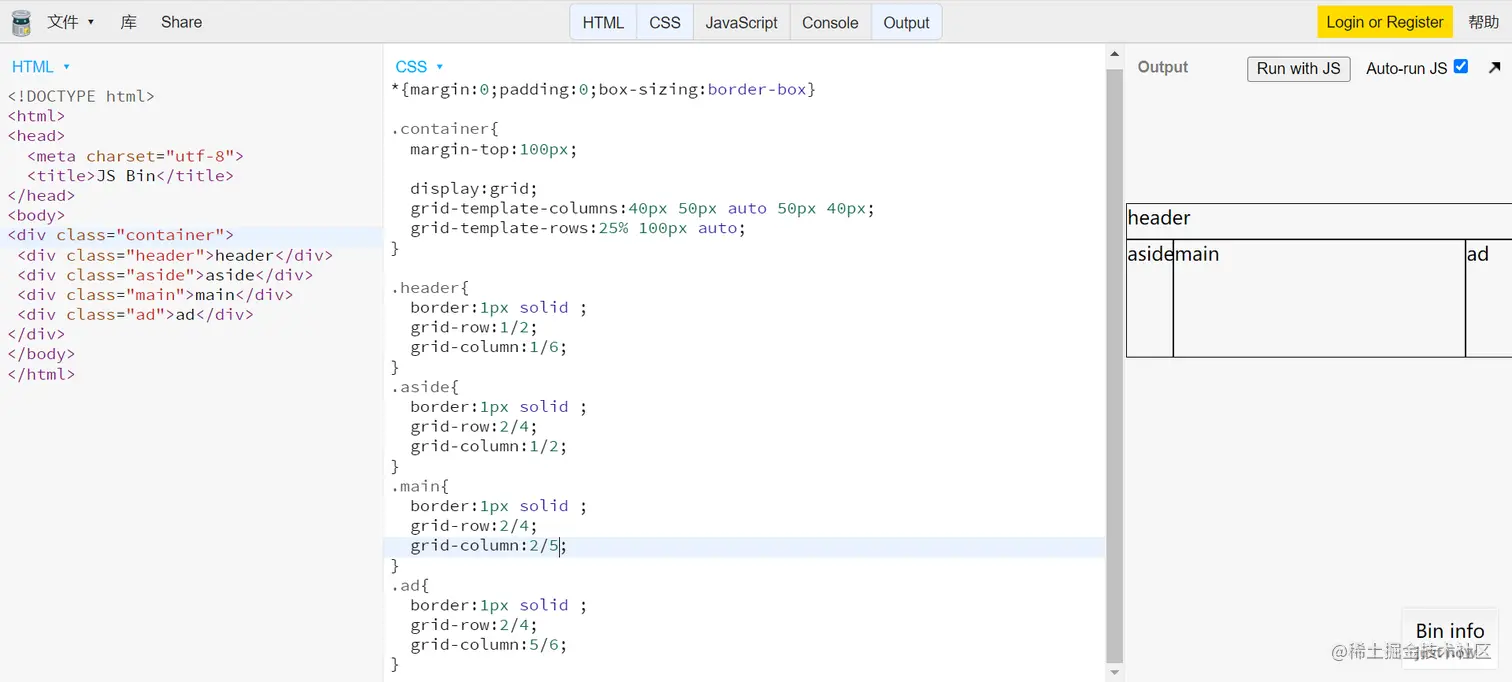Image resolution: width=1512 pixels, height=682 pixels.
Task: Toggle the HTML panel tab
Action: coord(603,22)
